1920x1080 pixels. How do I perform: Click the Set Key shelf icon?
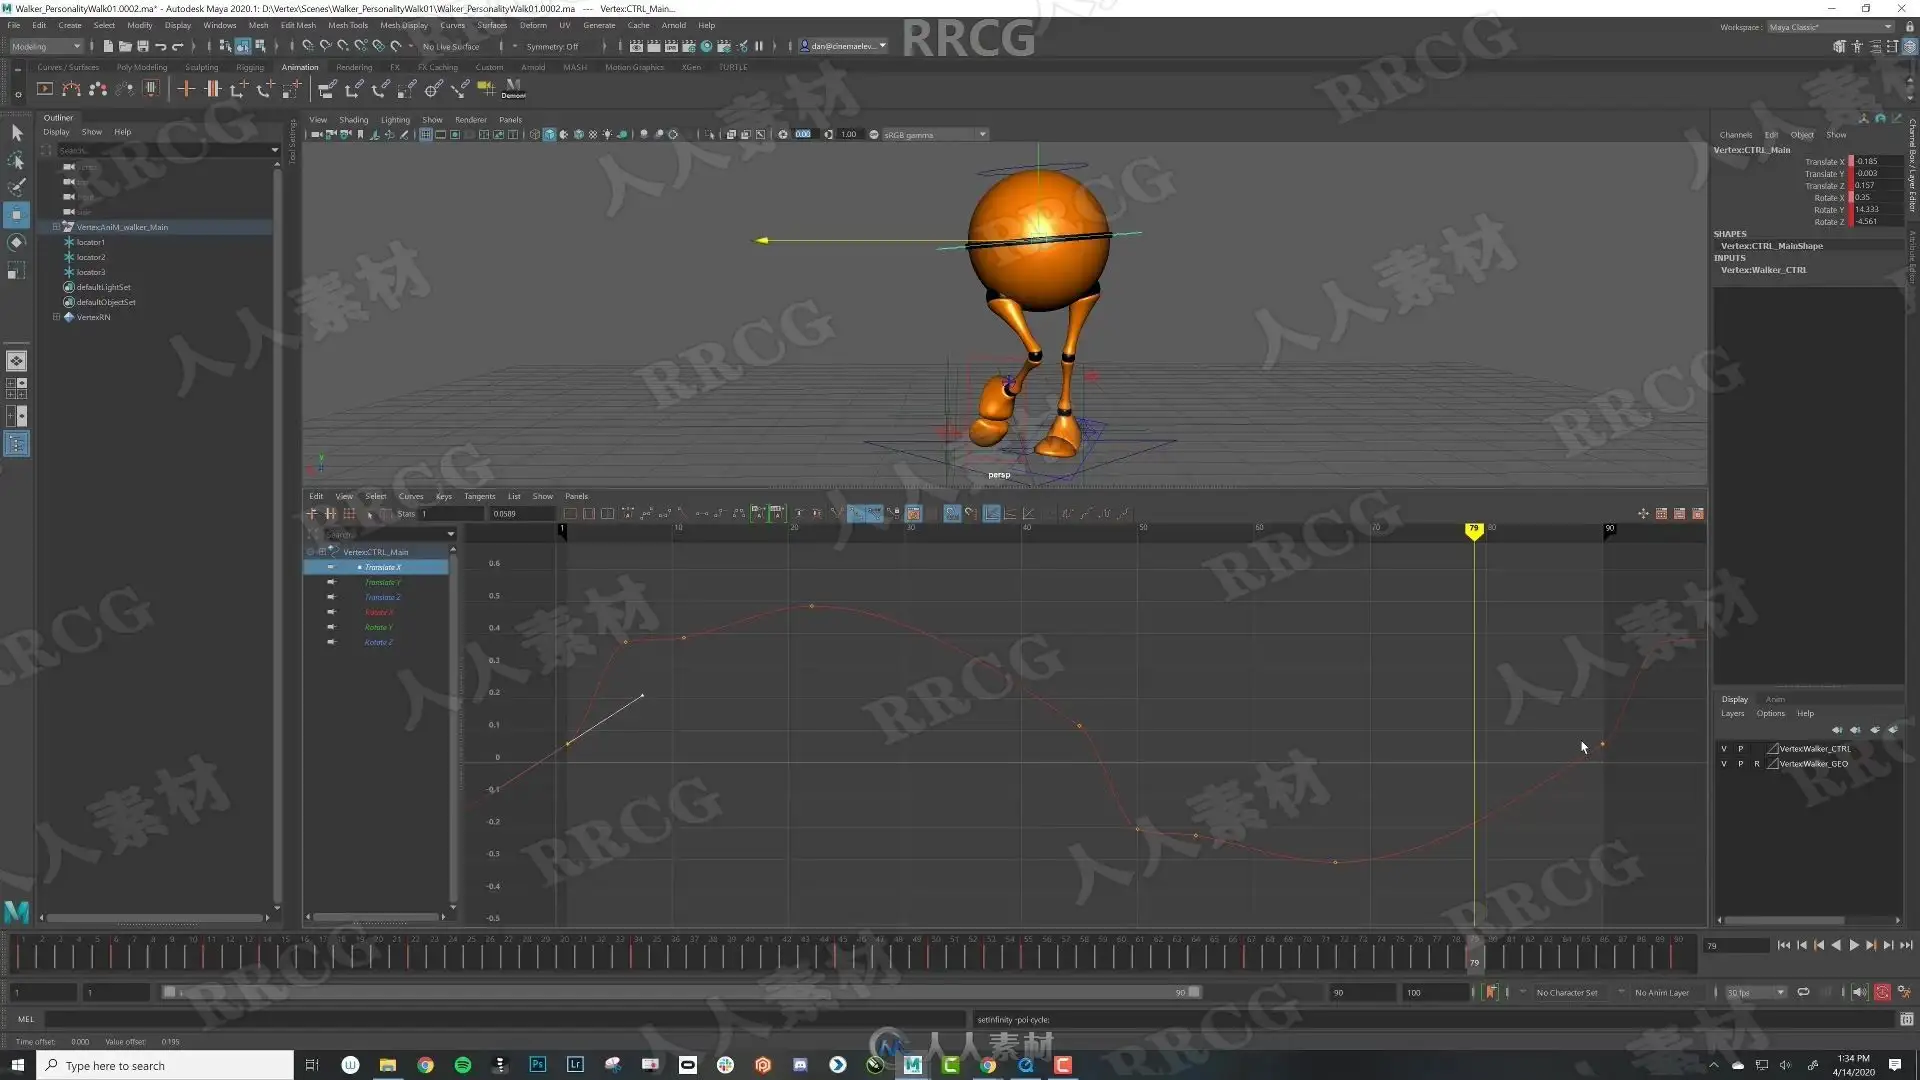pos(186,89)
